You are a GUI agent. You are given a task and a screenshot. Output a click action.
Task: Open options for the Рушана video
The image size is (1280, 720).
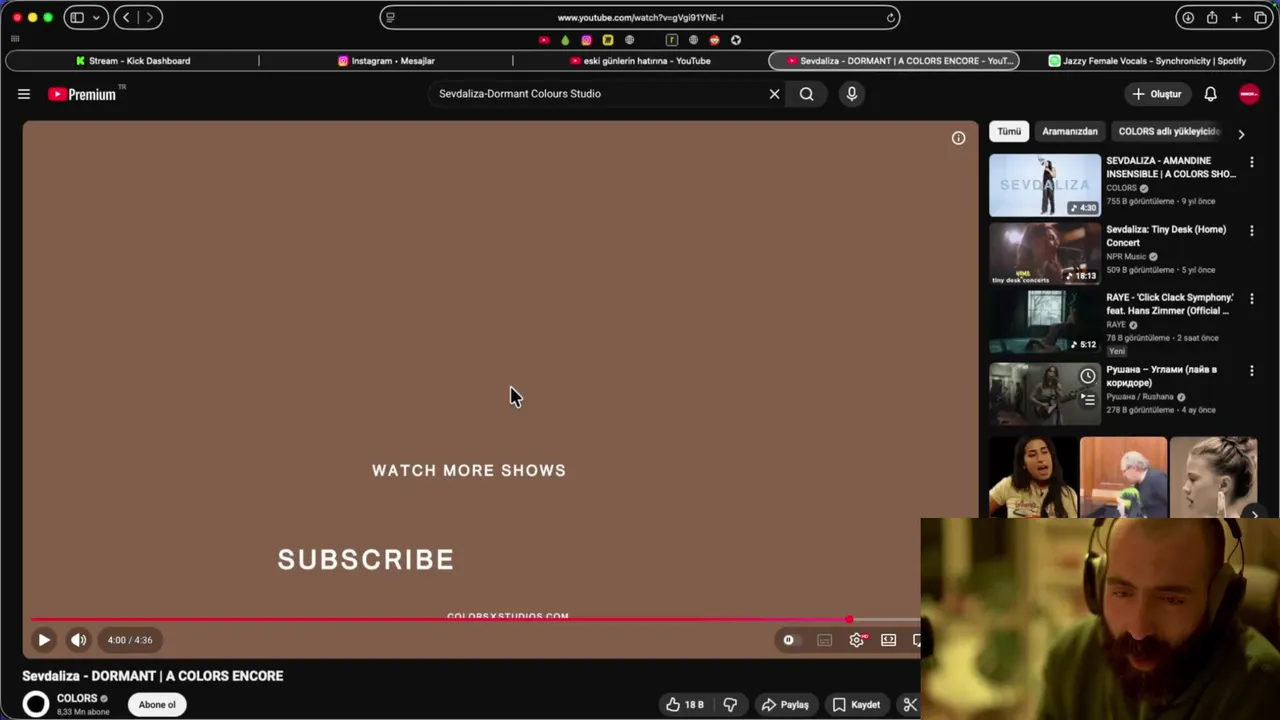click(x=1251, y=371)
